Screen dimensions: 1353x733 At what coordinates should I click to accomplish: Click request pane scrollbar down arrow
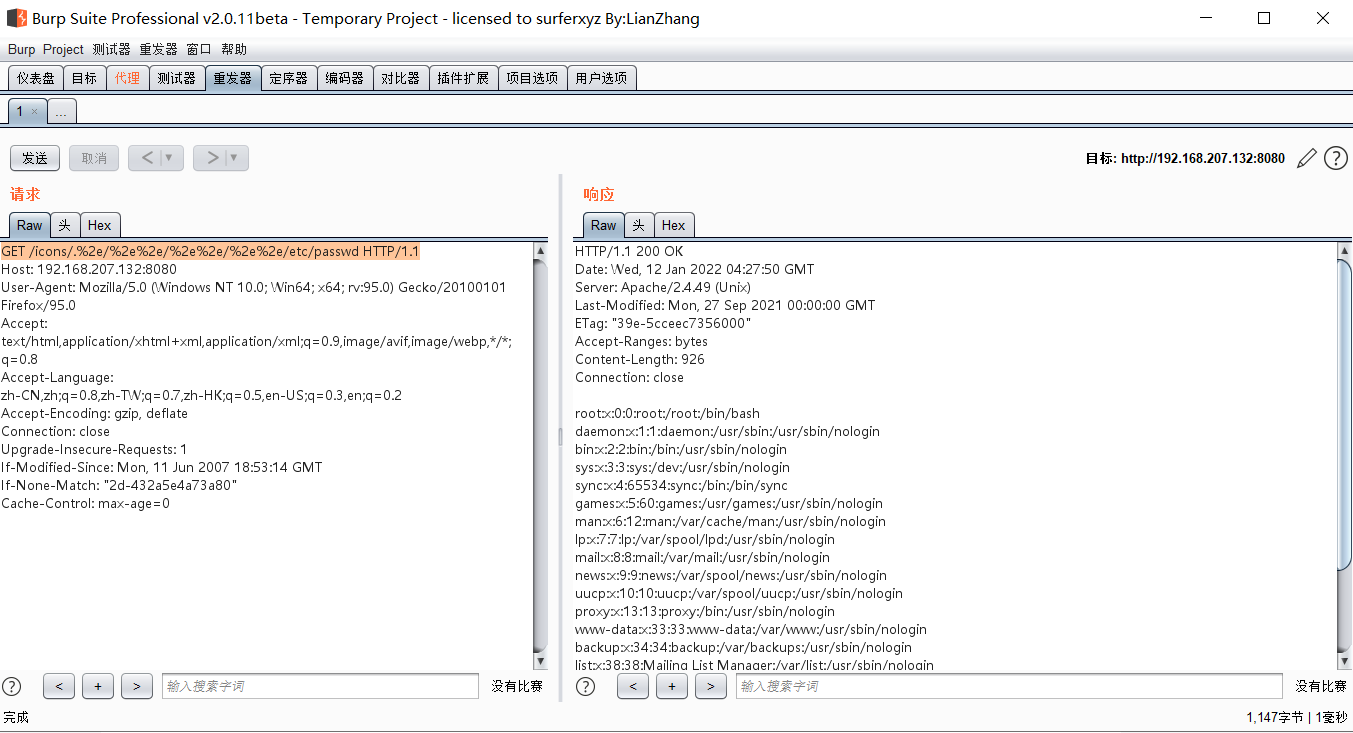540,661
